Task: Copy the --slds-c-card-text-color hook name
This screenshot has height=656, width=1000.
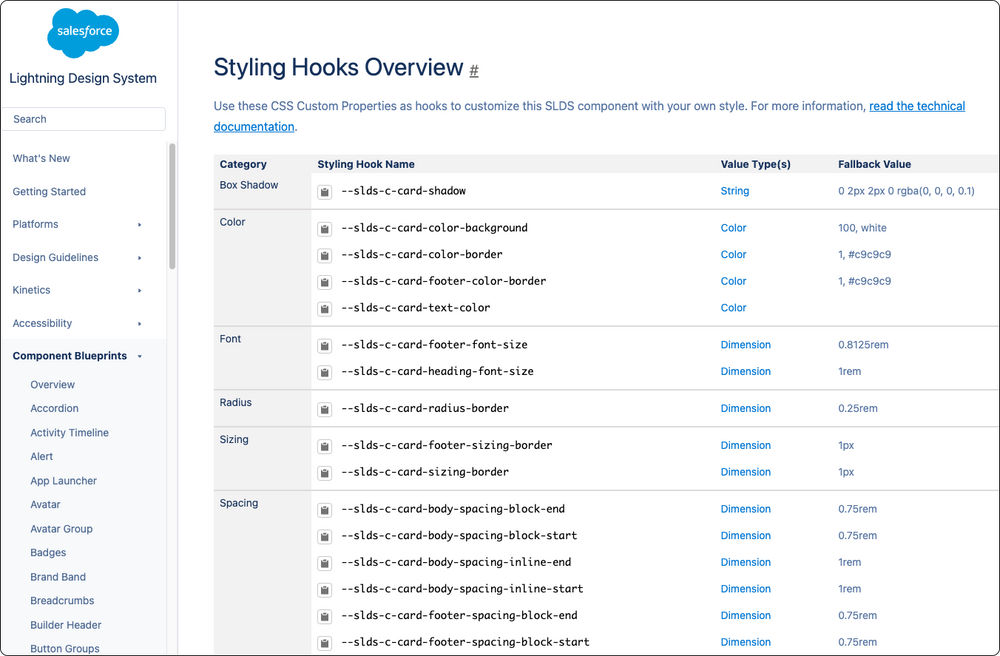Action: coord(324,308)
